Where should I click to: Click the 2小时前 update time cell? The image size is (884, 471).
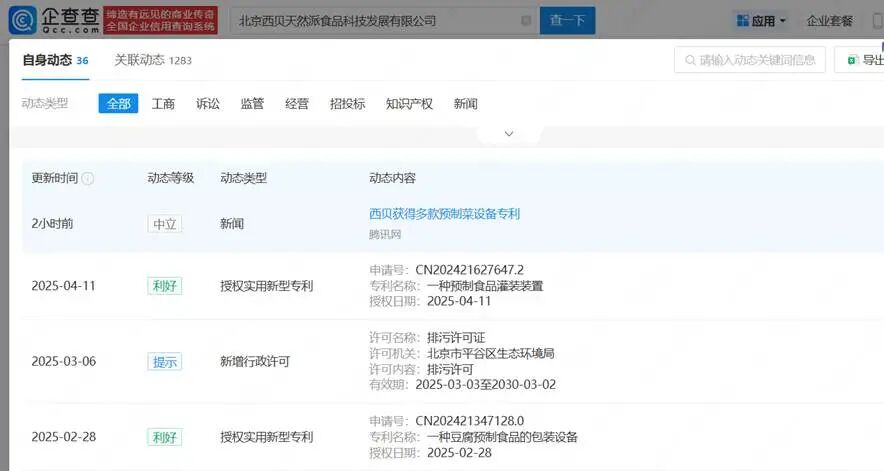click(x=52, y=223)
